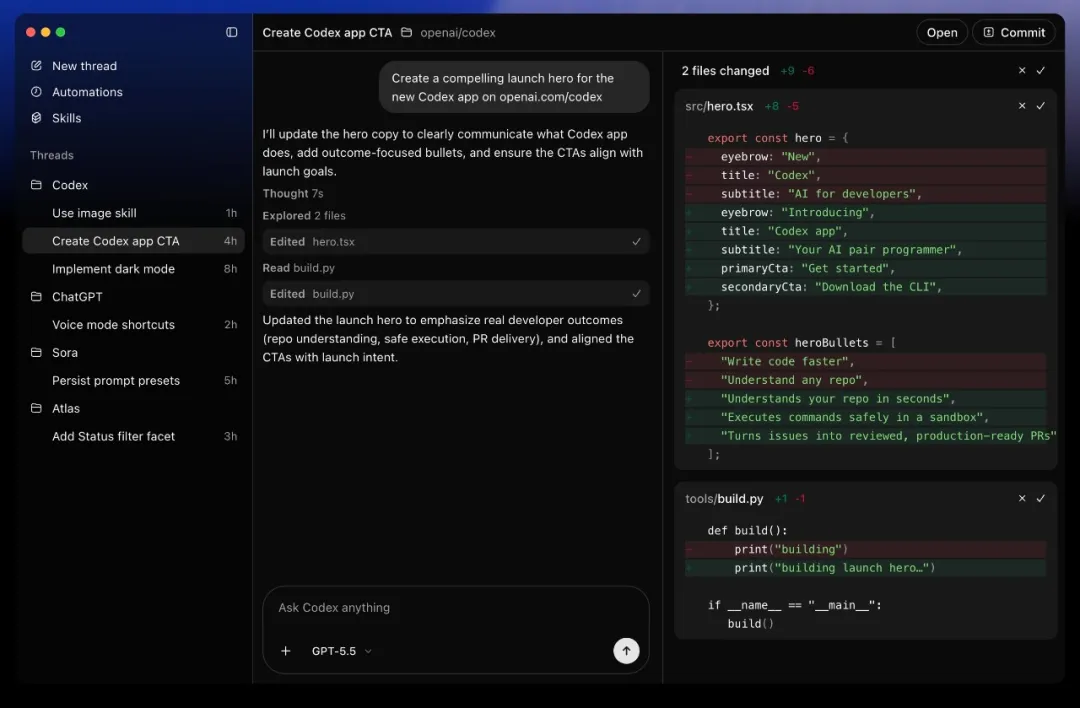The width and height of the screenshot is (1080, 708).
Task: Accept all changes in 2 files changed header
Action: click(x=1041, y=70)
